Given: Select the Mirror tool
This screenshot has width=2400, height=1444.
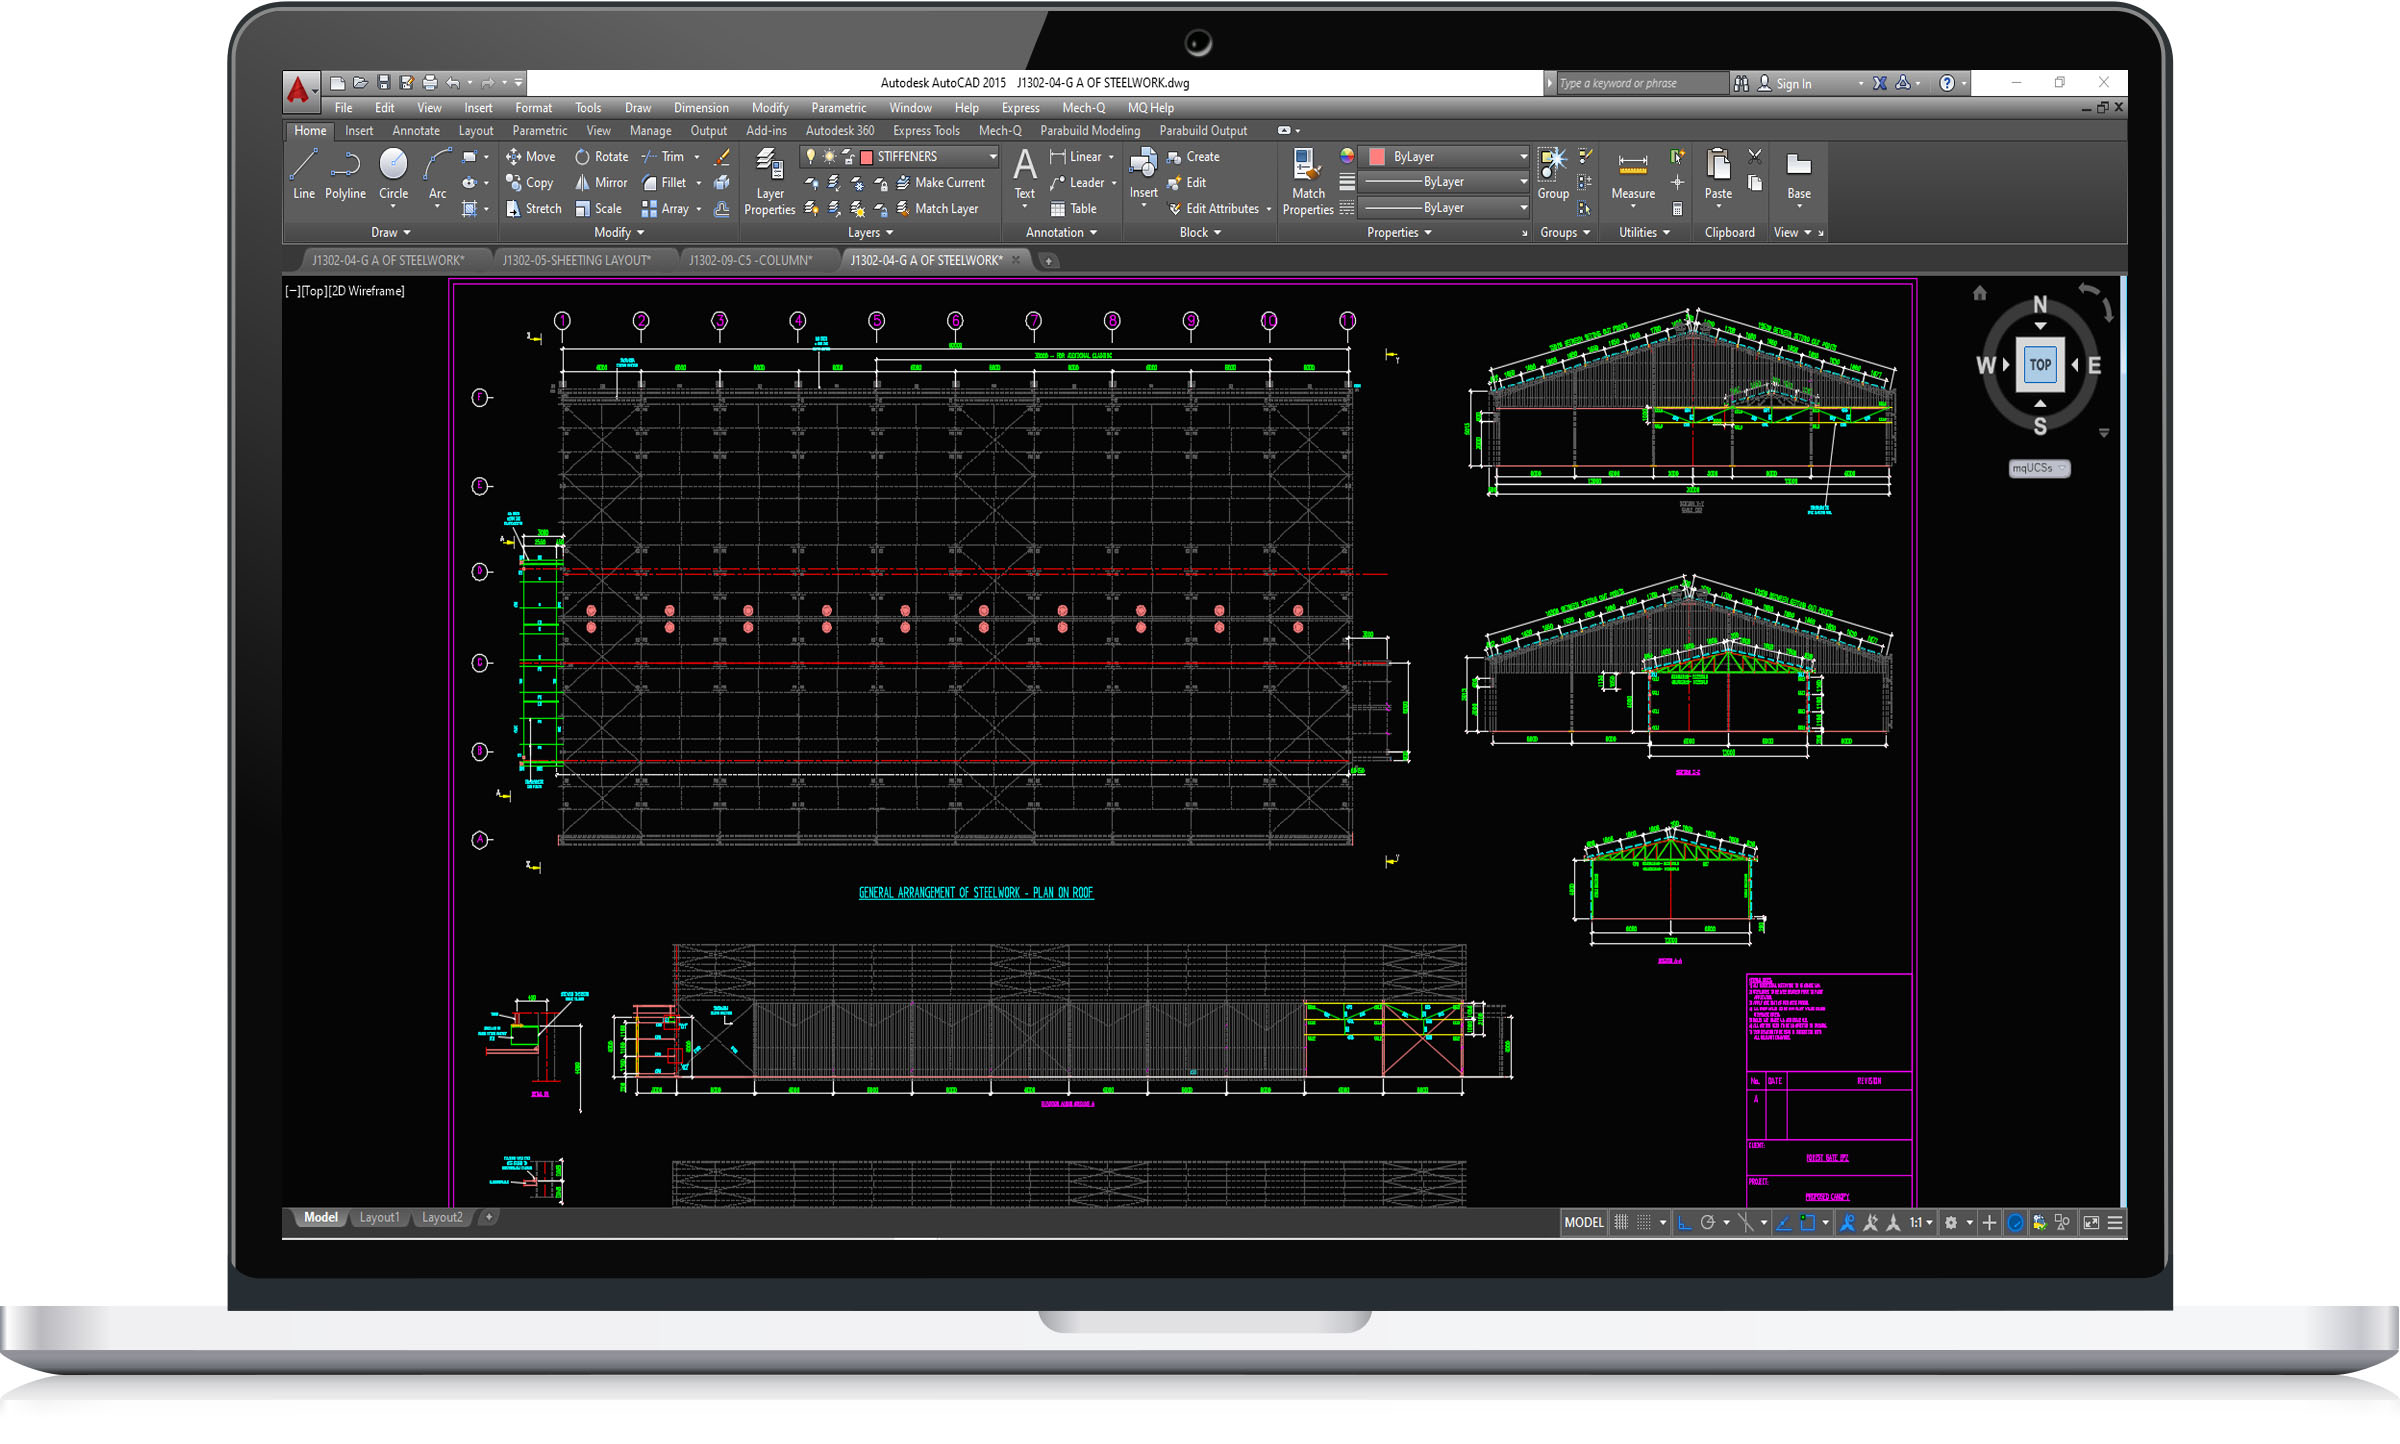Looking at the screenshot, I should pyautogui.click(x=601, y=183).
